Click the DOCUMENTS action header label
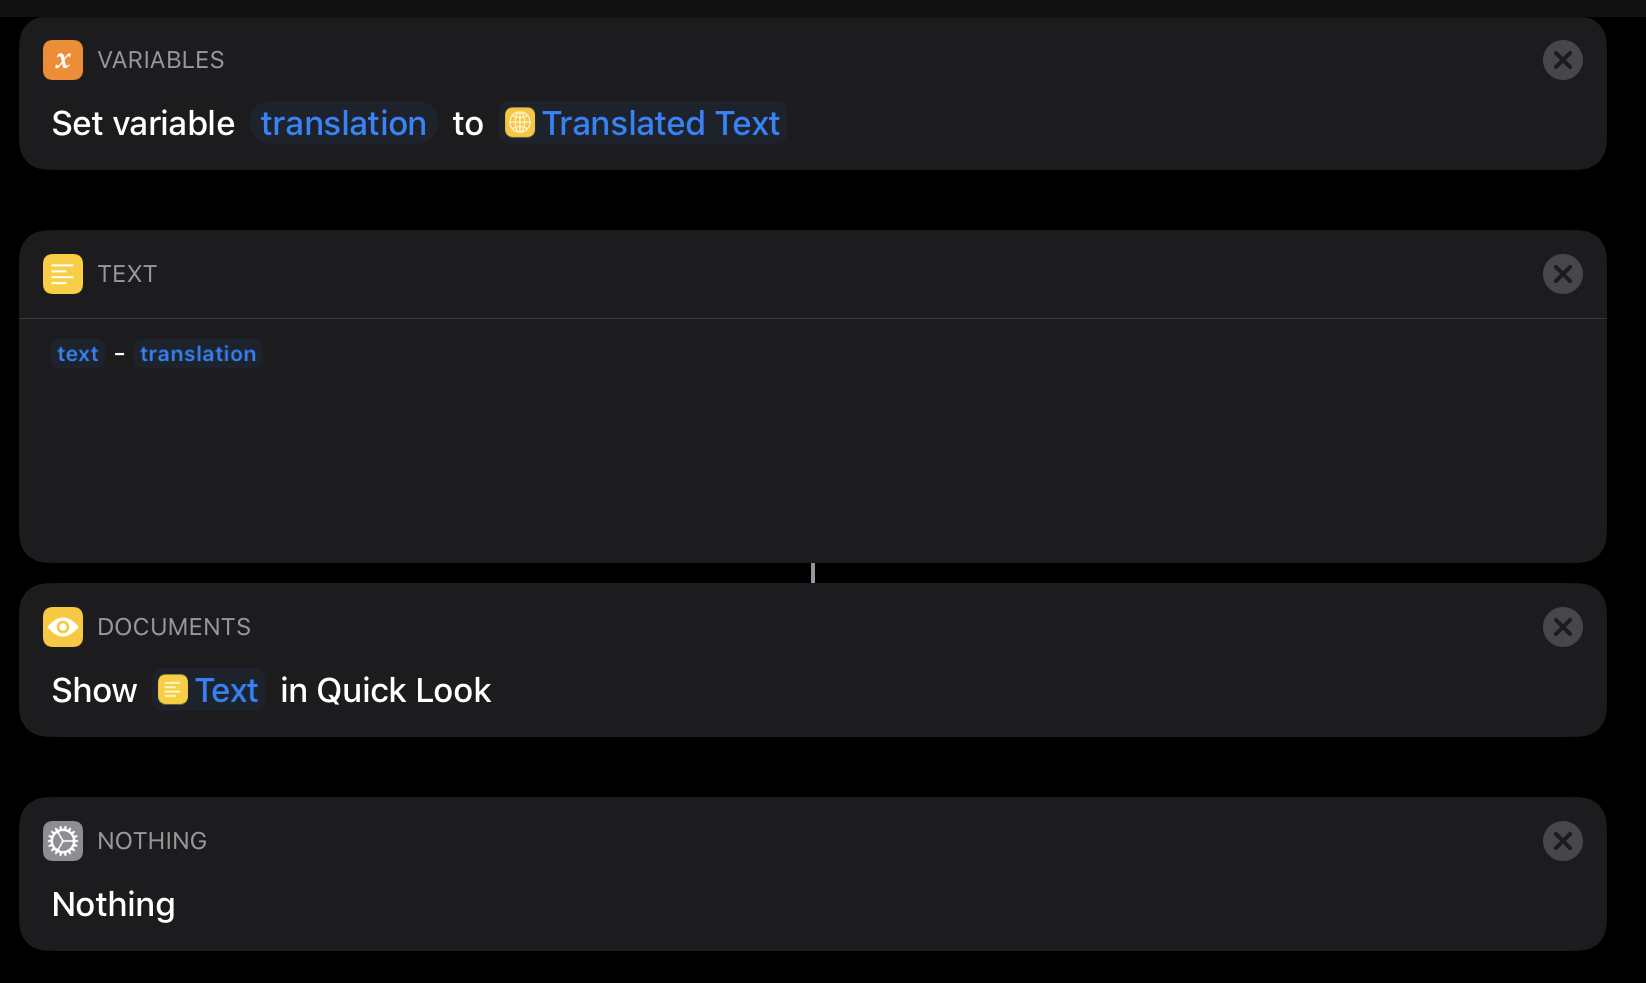Image resolution: width=1646 pixels, height=983 pixels. click(174, 627)
